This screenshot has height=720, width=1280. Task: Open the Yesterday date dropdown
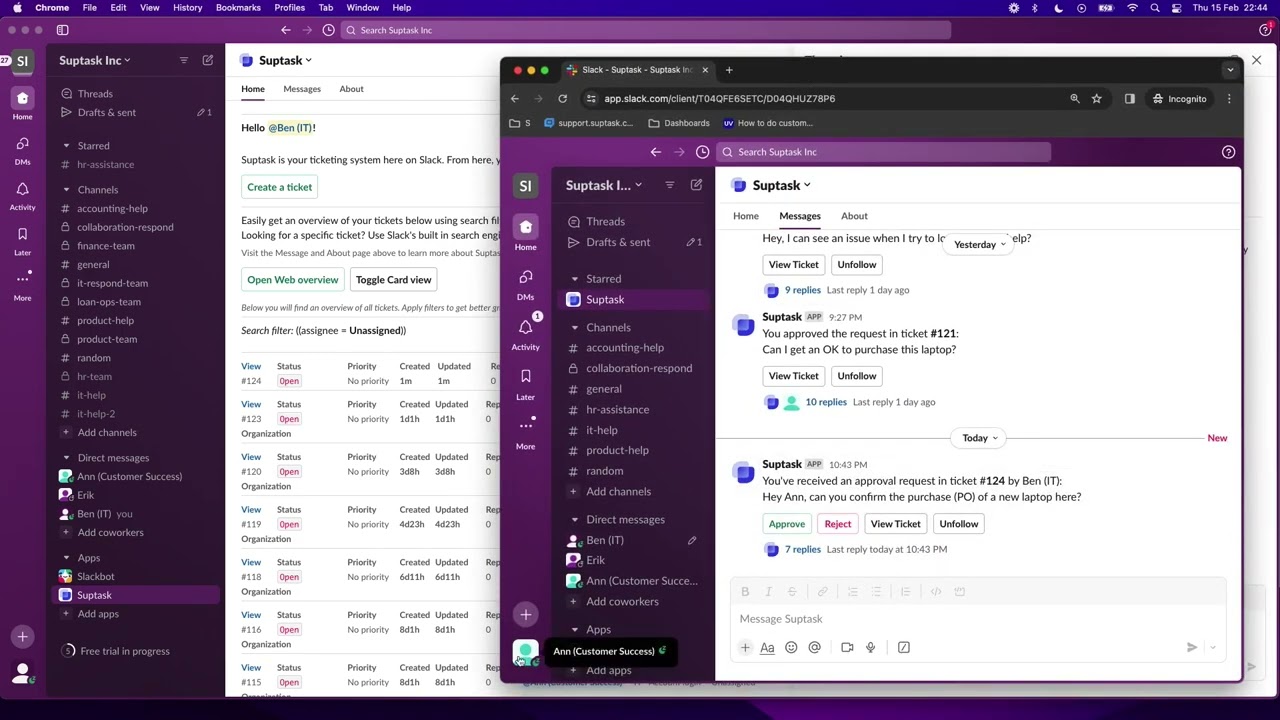click(x=979, y=245)
